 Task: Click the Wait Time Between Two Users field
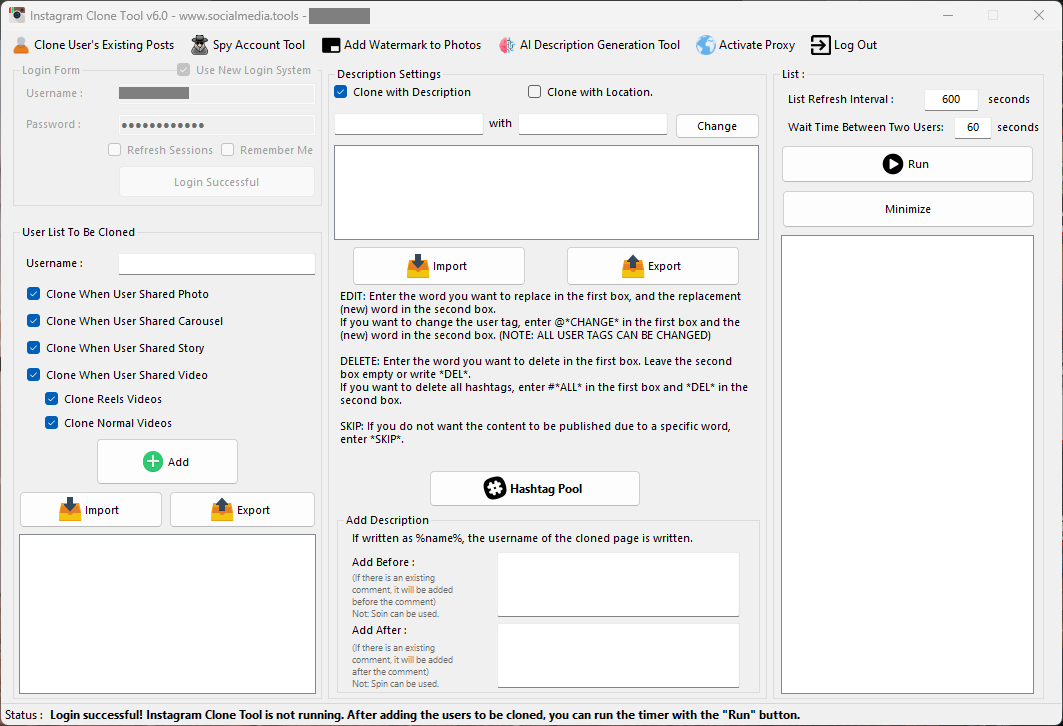[x=973, y=127]
